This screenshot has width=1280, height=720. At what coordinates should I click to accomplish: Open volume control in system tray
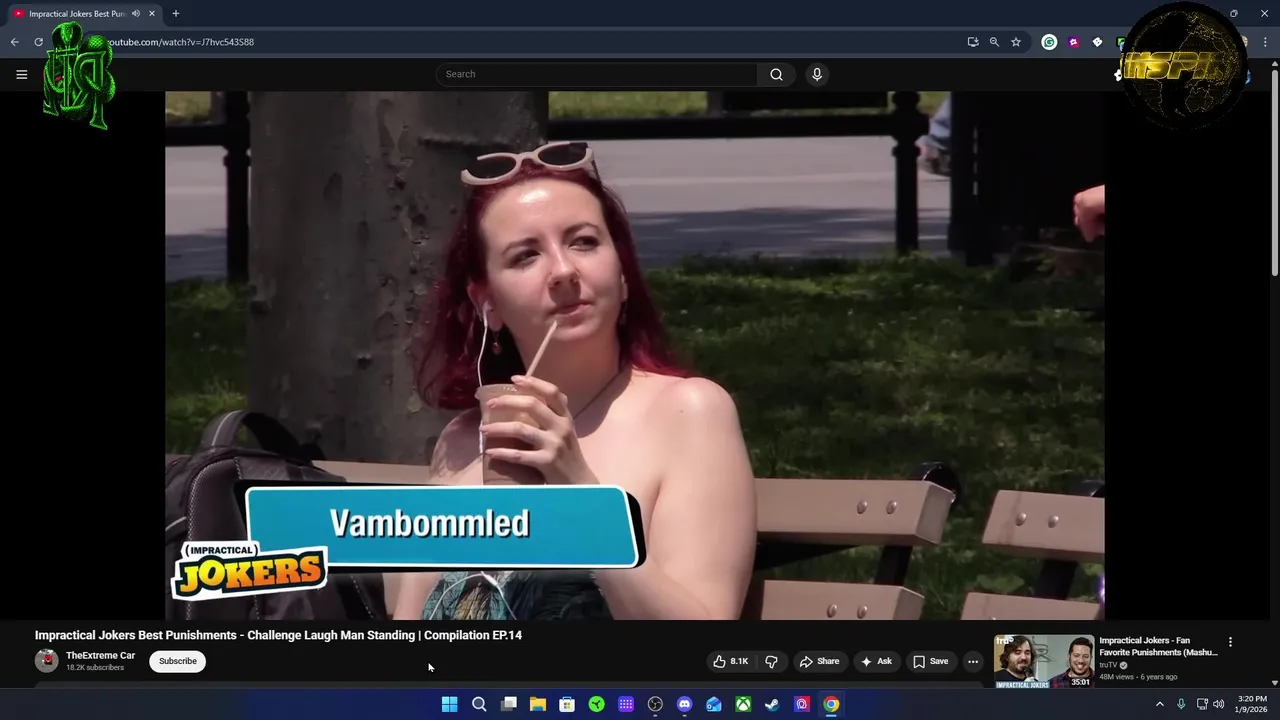tap(1218, 704)
